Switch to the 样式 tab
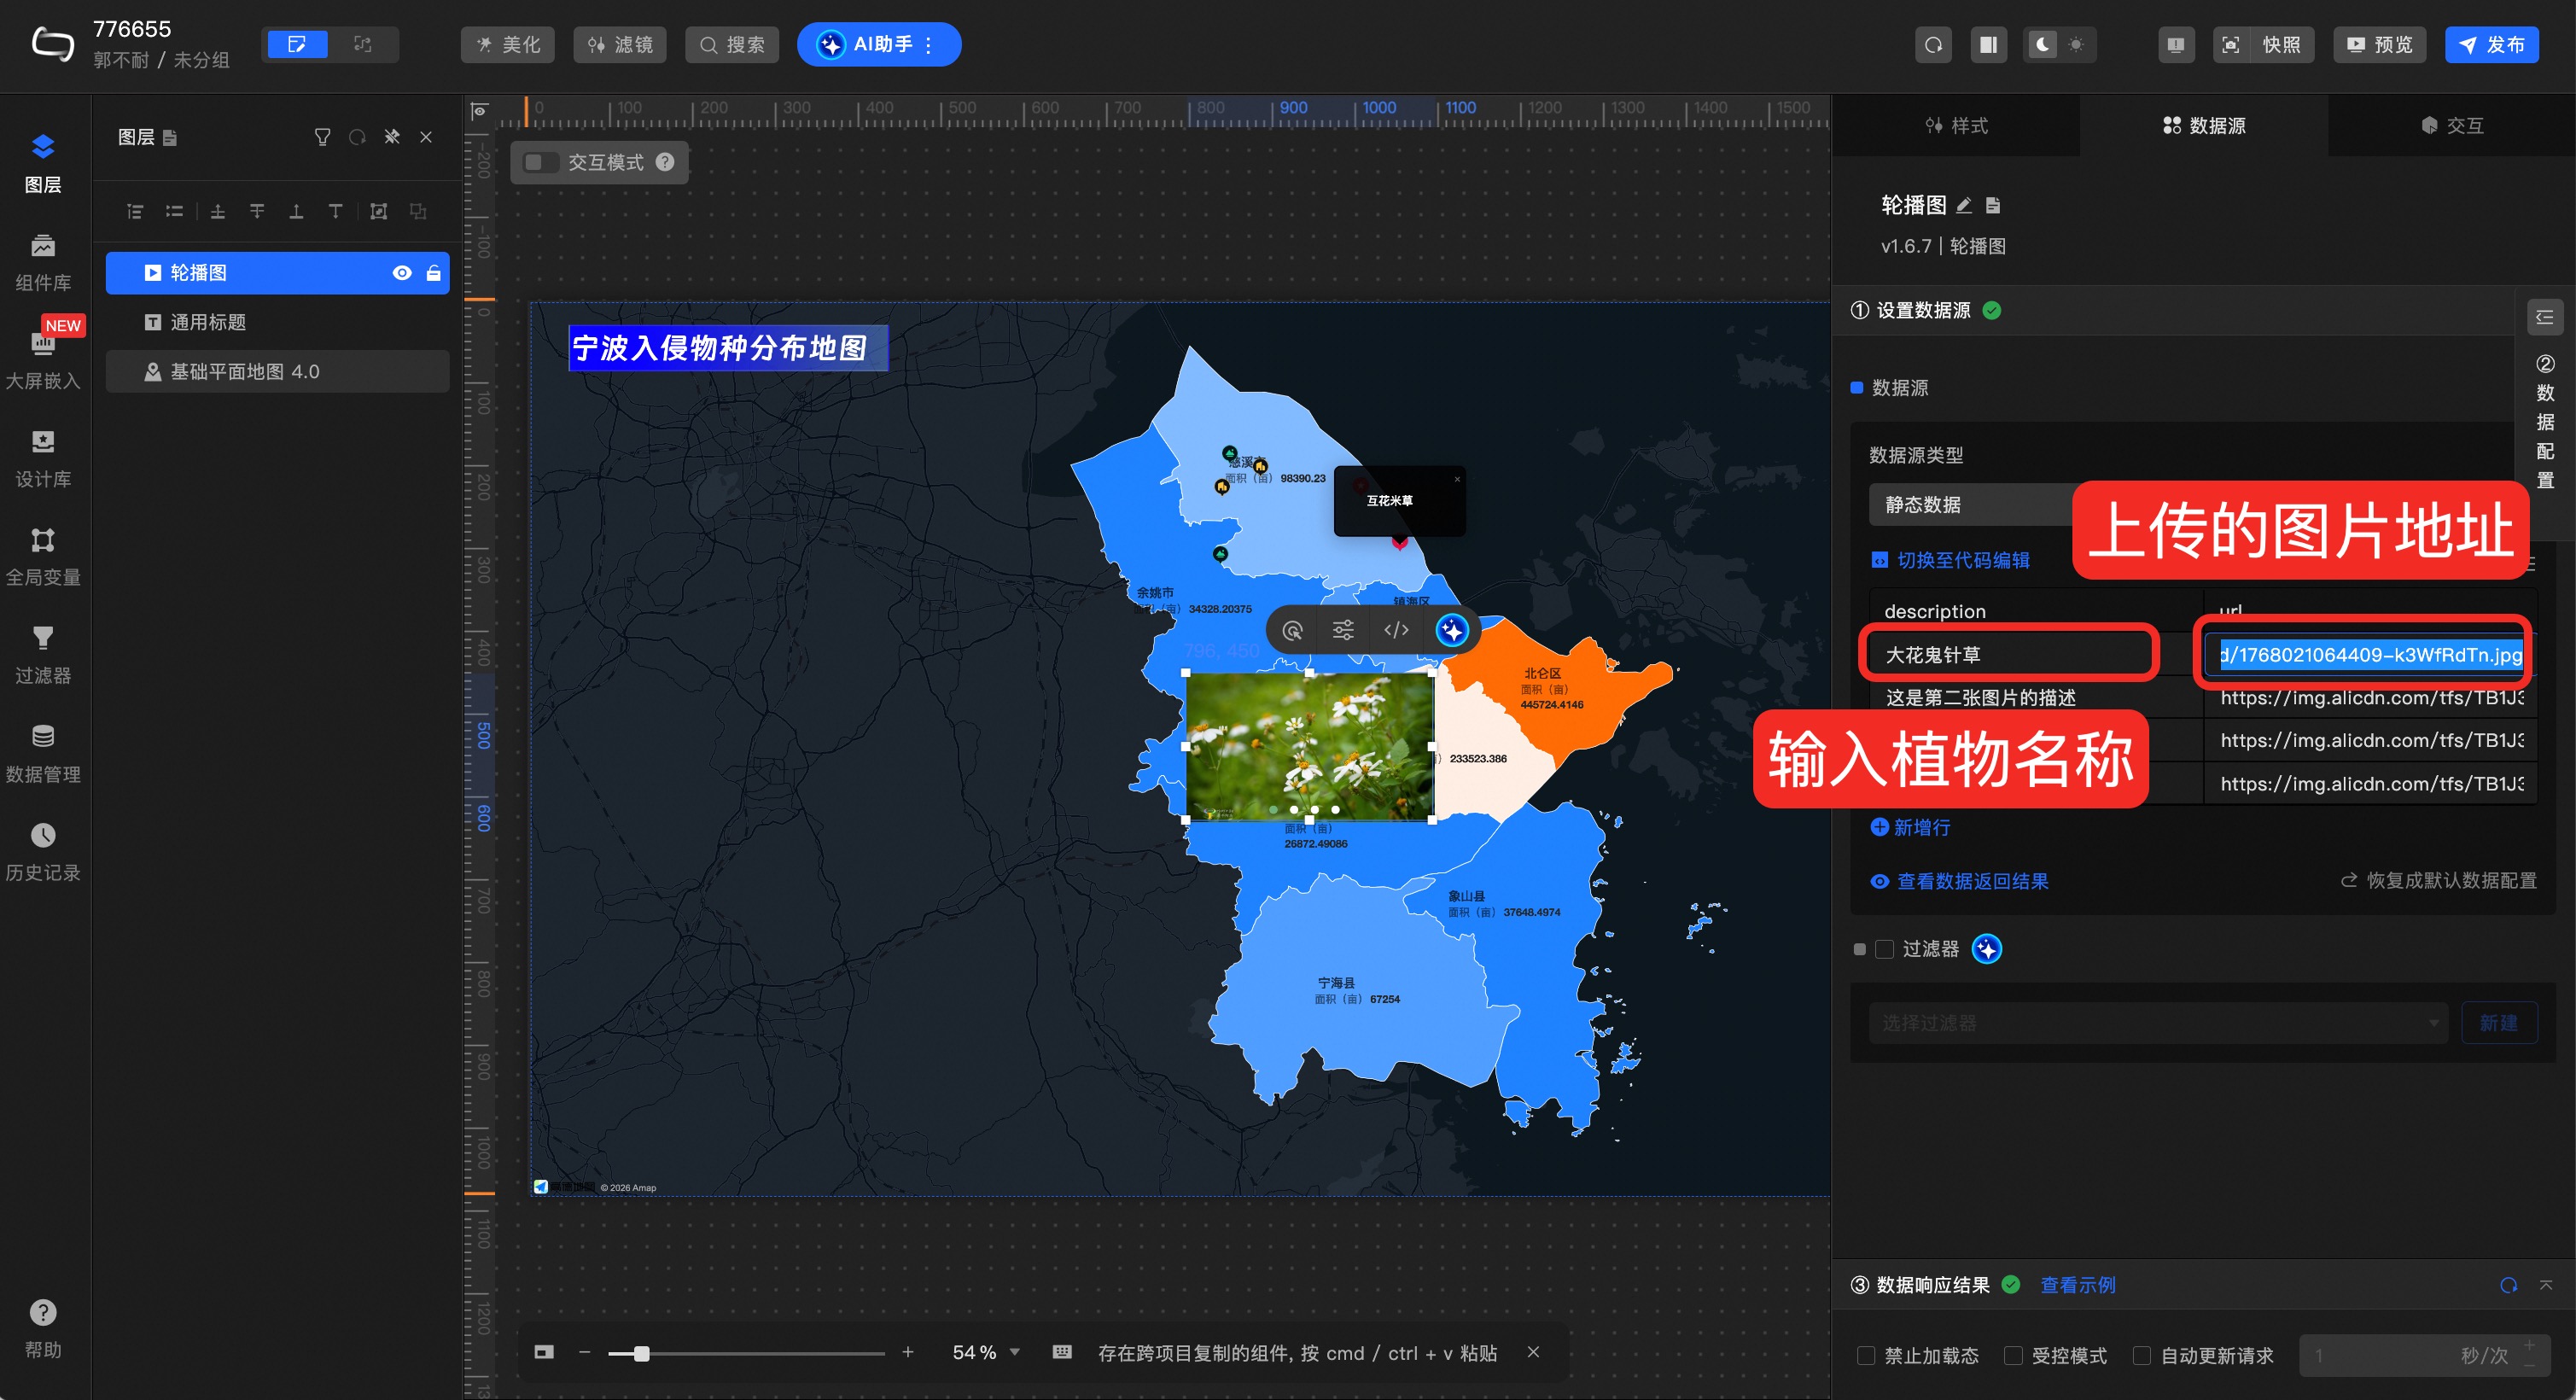The height and width of the screenshot is (1400, 2576). tap(1956, 125)
